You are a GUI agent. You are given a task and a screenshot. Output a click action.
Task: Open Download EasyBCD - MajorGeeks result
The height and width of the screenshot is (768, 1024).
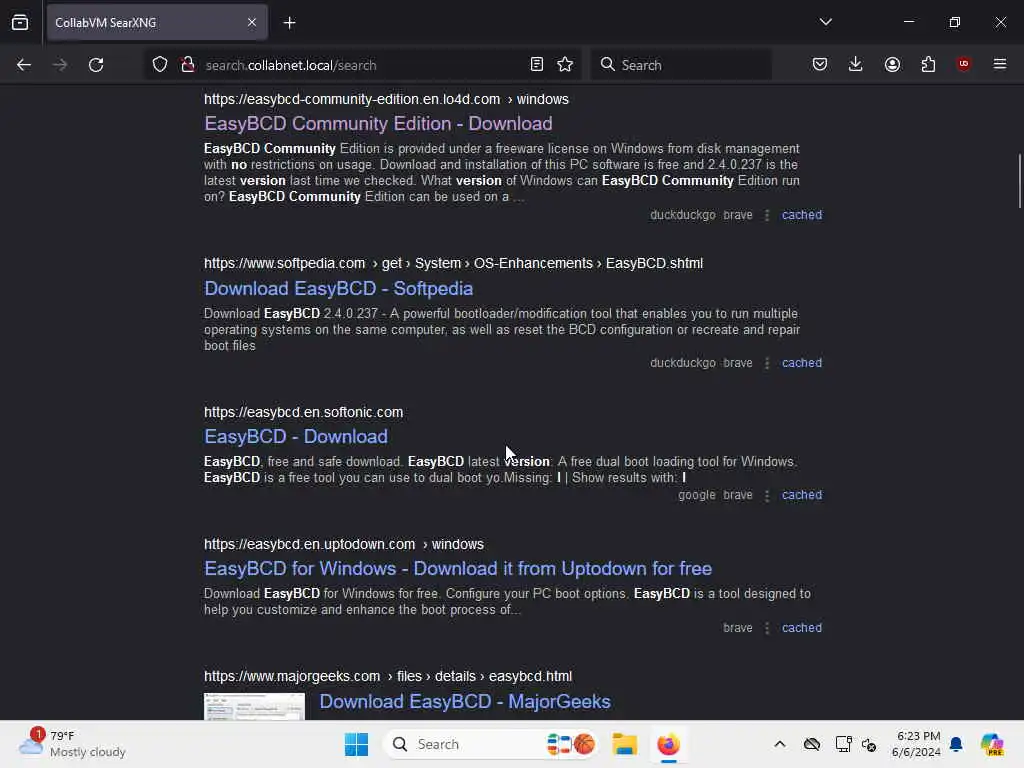click(x=465, y=701)
